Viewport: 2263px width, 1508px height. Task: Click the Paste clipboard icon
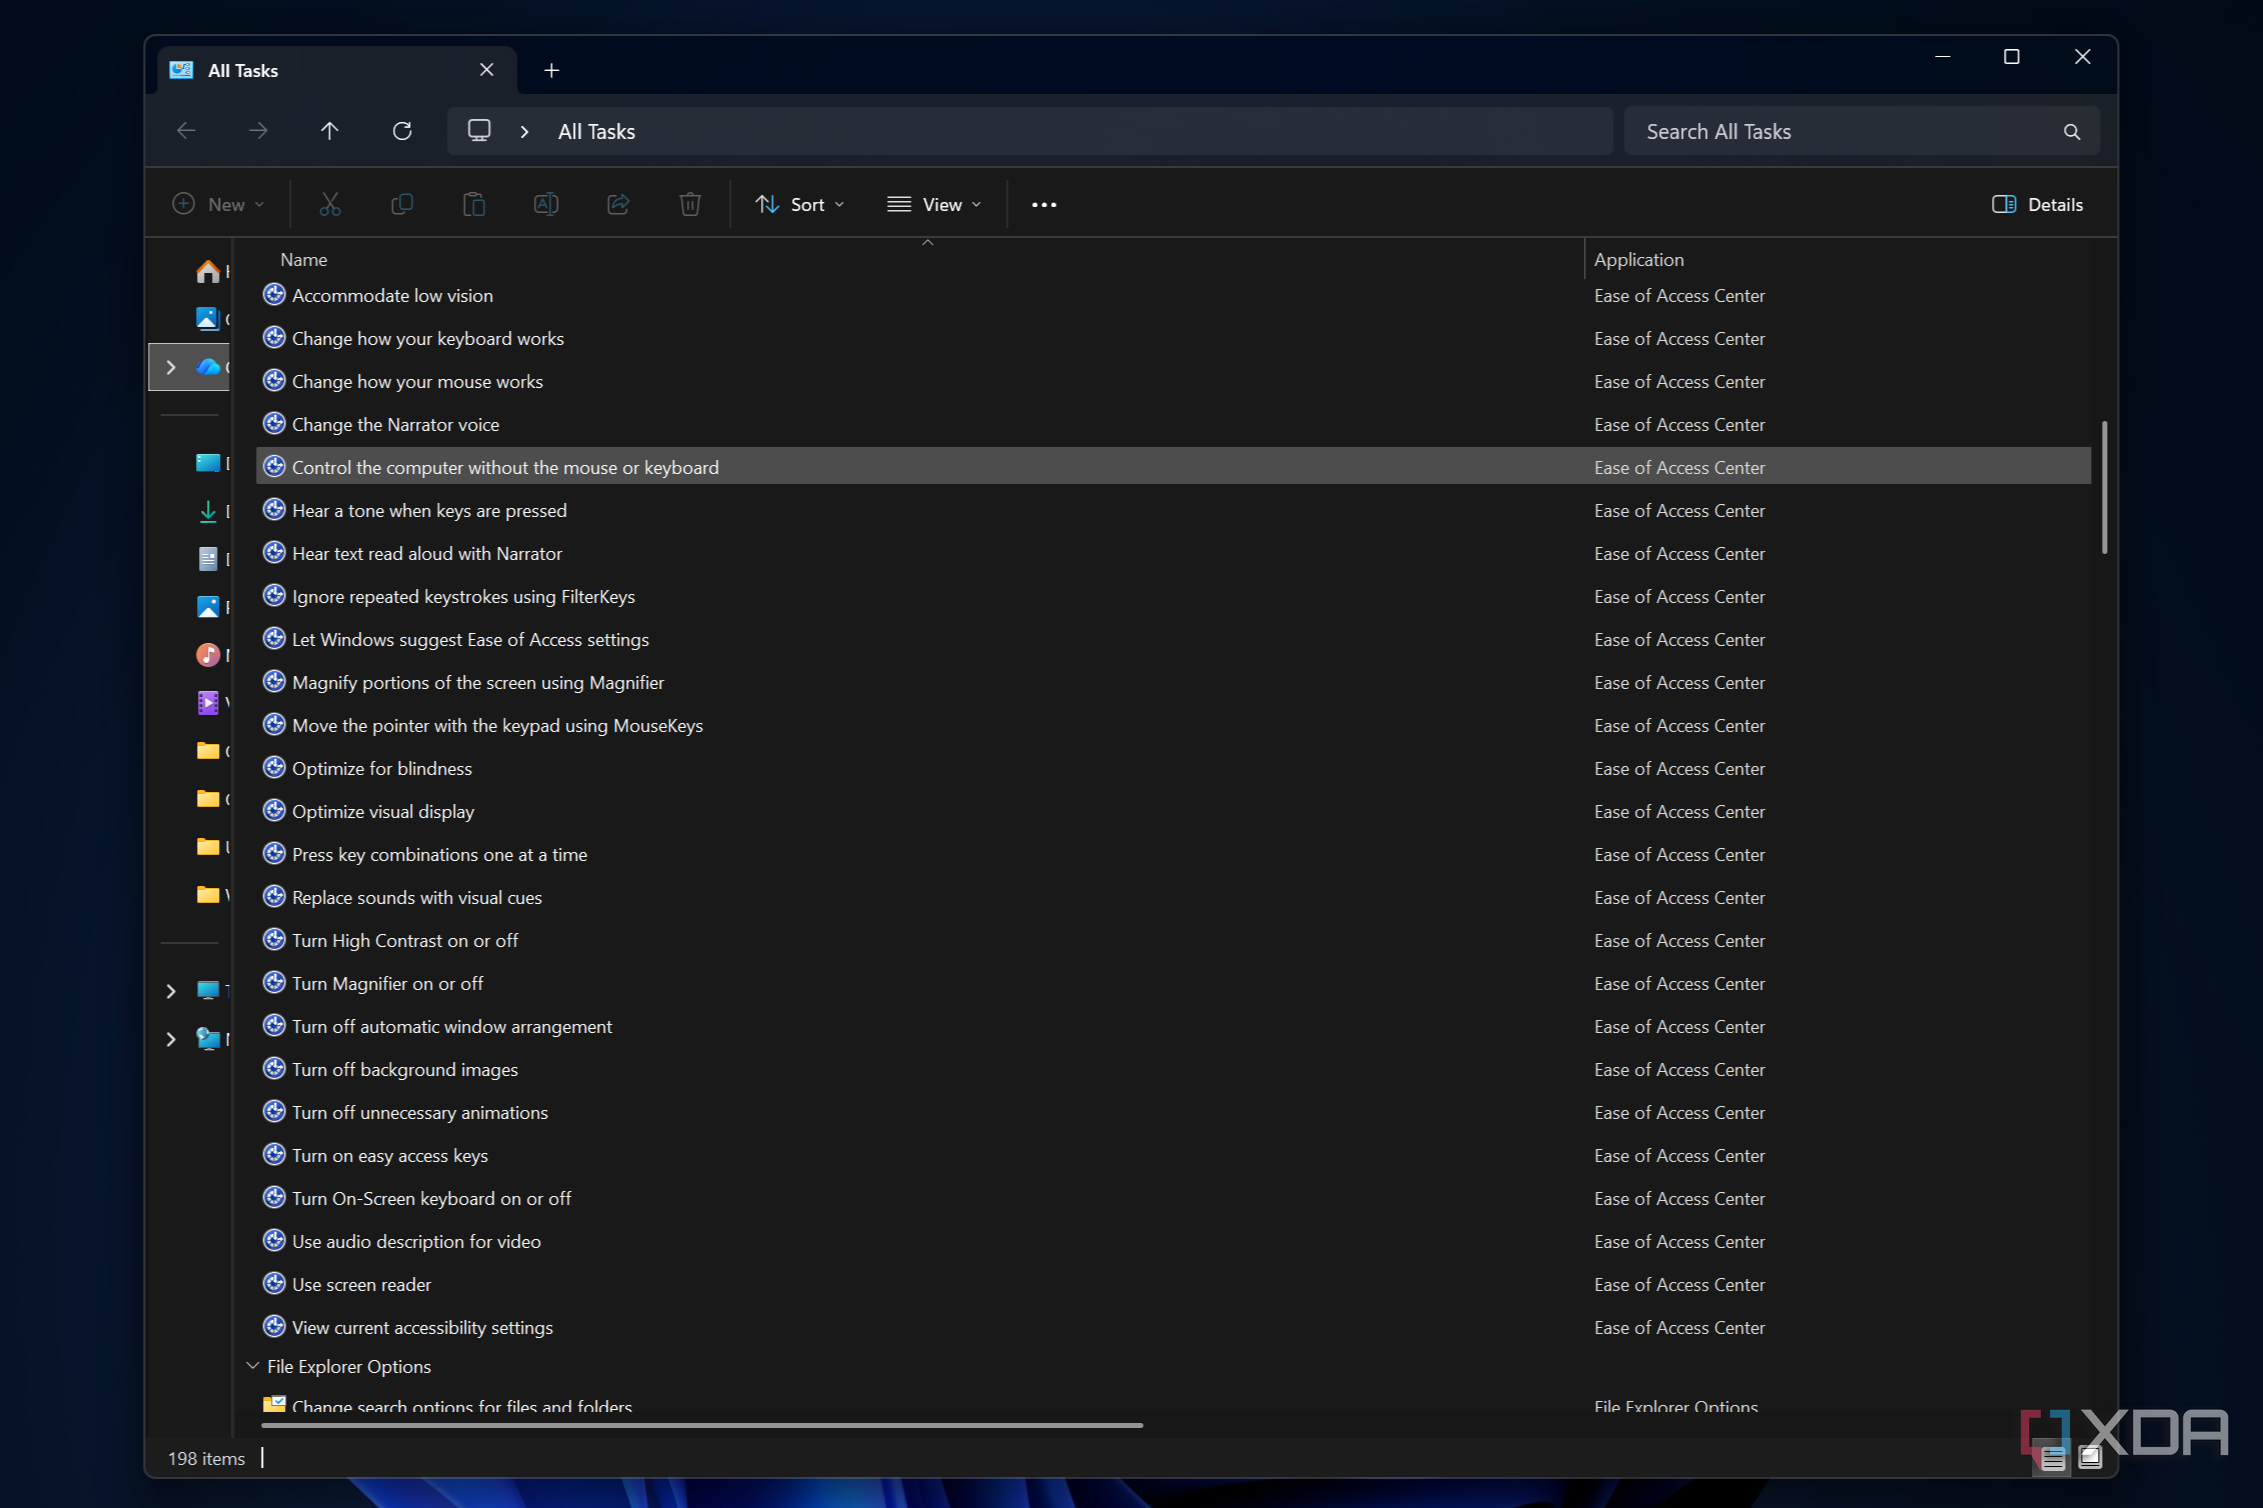point(474,204)
